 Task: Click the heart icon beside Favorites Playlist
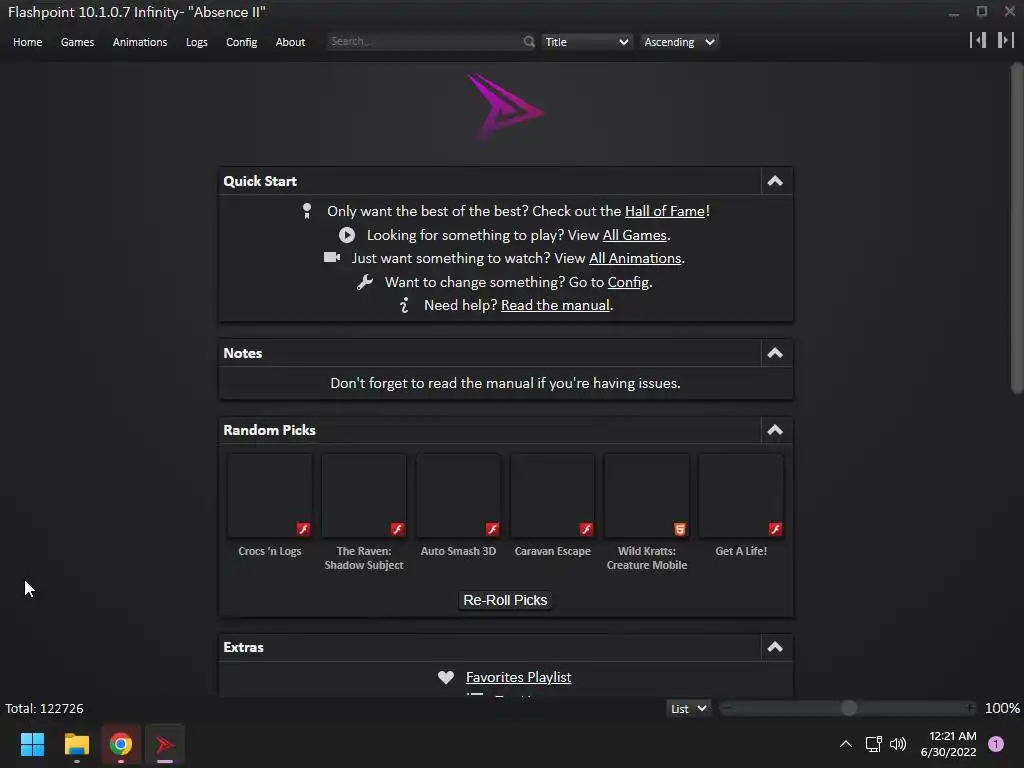pyautogui.click(x=446, y=677)
